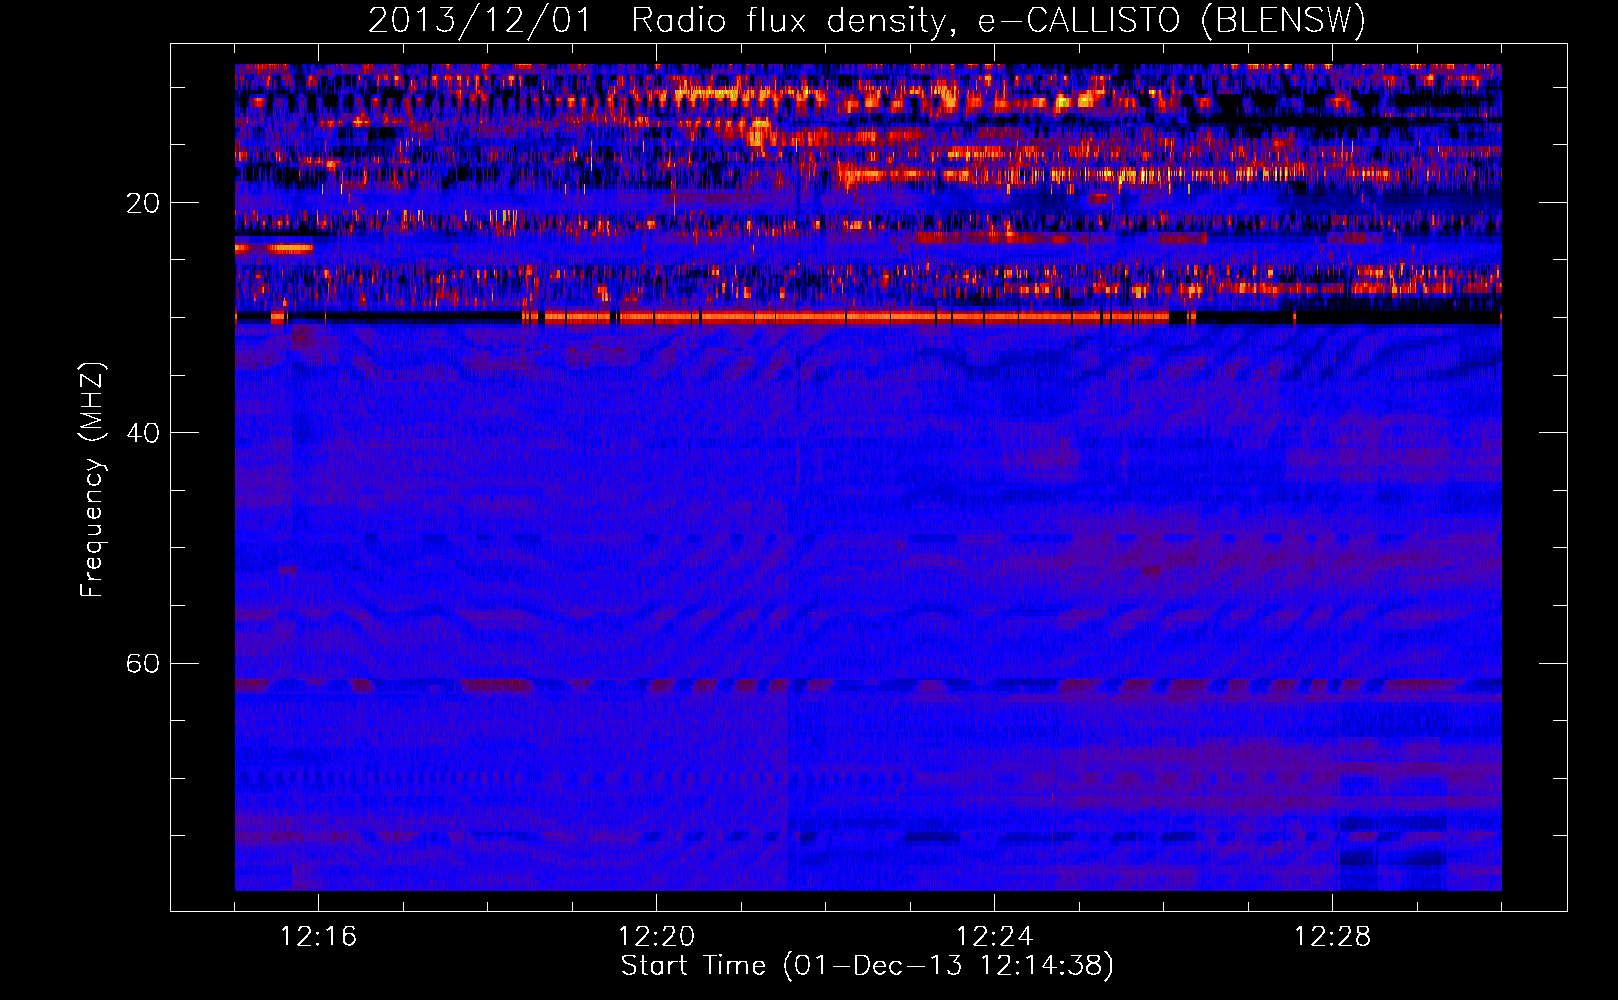Click the short orange streak near 24 MHz at start
This screenshot has width=1618, height=1000.
[274, 248]
